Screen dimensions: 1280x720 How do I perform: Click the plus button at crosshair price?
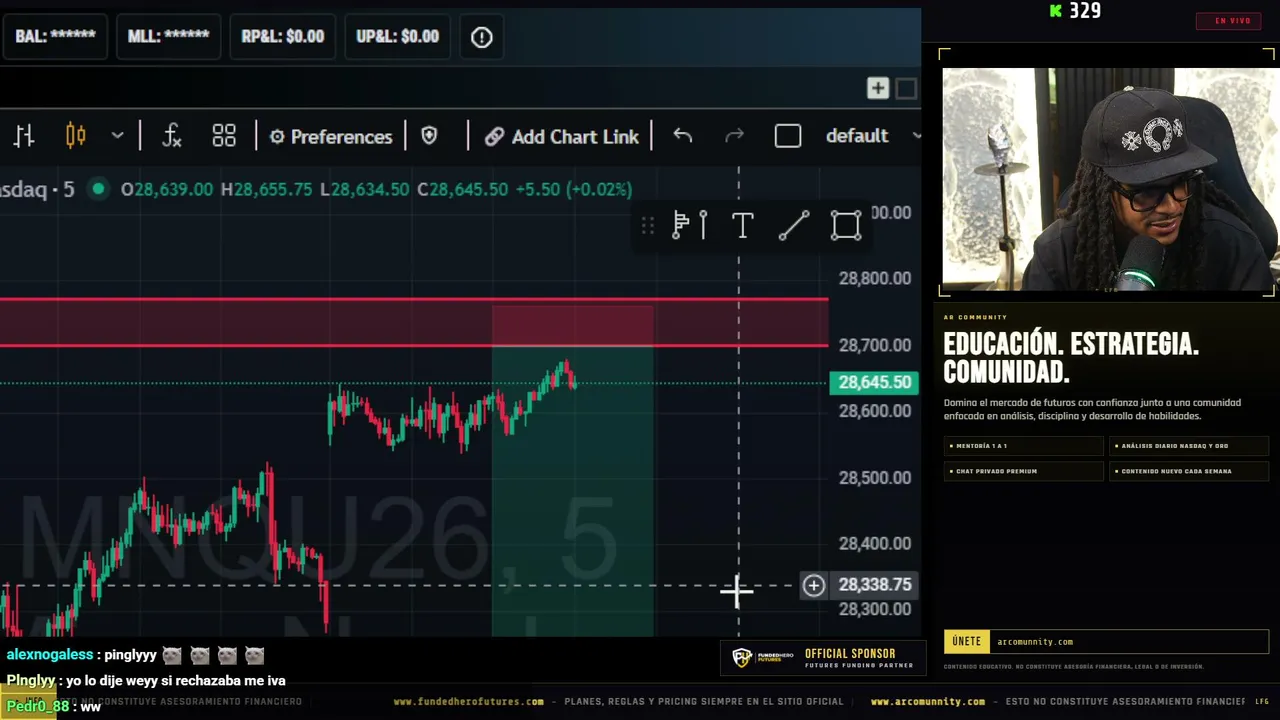(813, 586)
